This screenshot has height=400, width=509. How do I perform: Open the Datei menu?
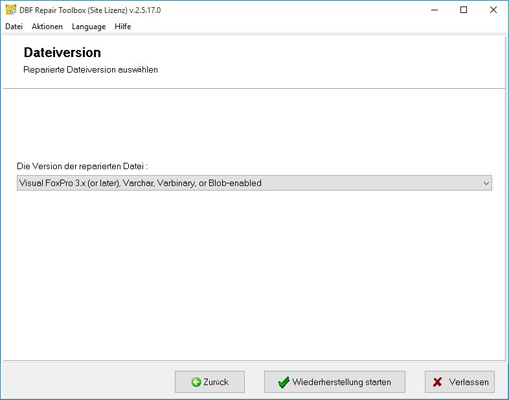tap(14, 27)
